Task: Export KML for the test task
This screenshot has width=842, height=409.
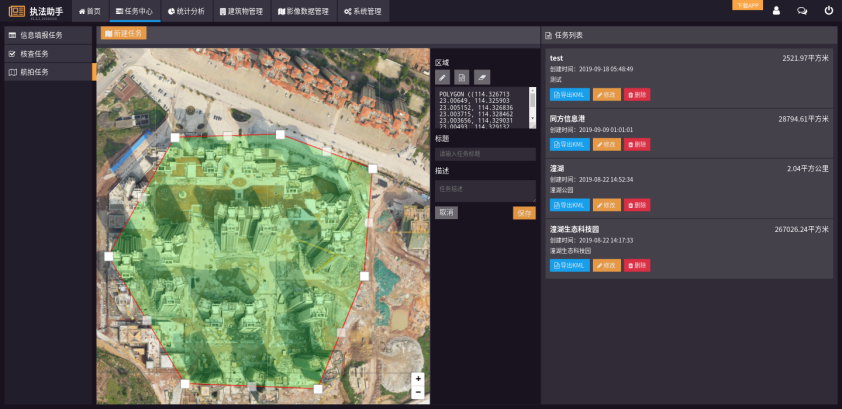Action: (569, 94)
